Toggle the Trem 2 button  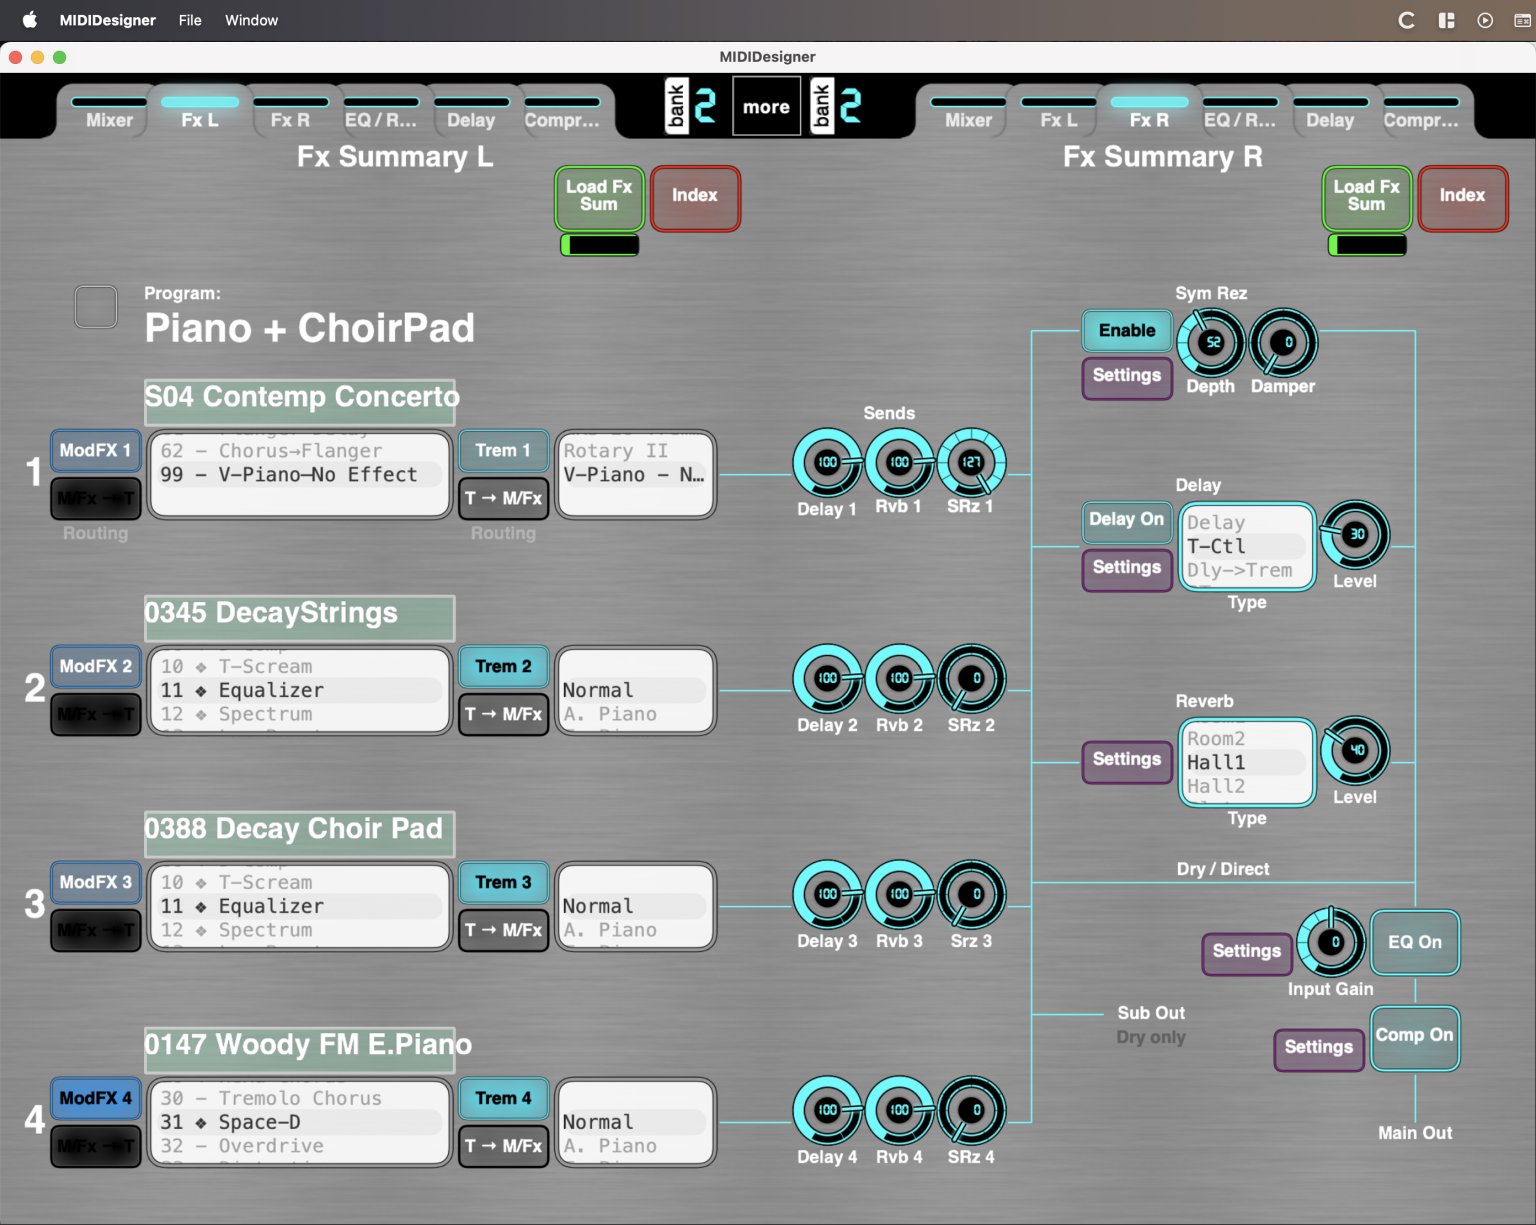coord(503,667)
